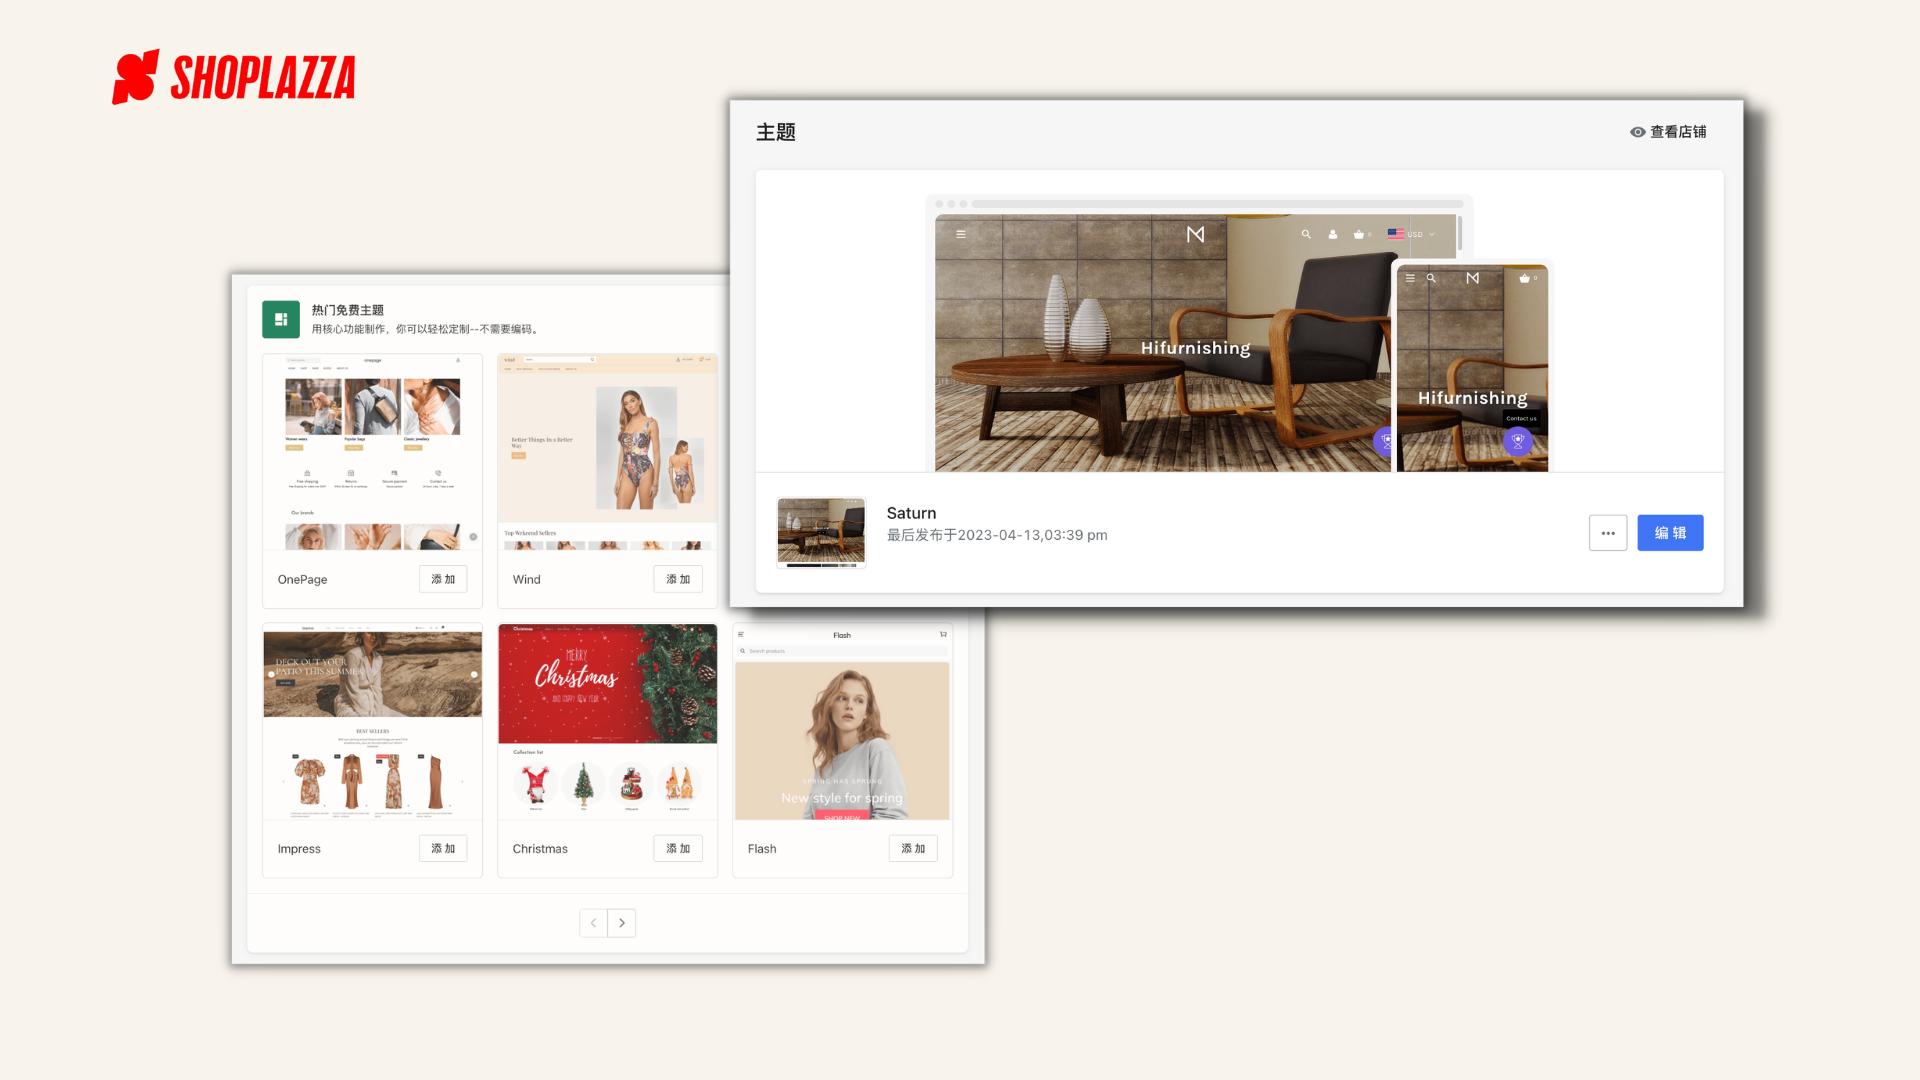Viewport: 1920px width, 1080px height.
Task: Open the Flash theme preview image
Action: (842, 738)
